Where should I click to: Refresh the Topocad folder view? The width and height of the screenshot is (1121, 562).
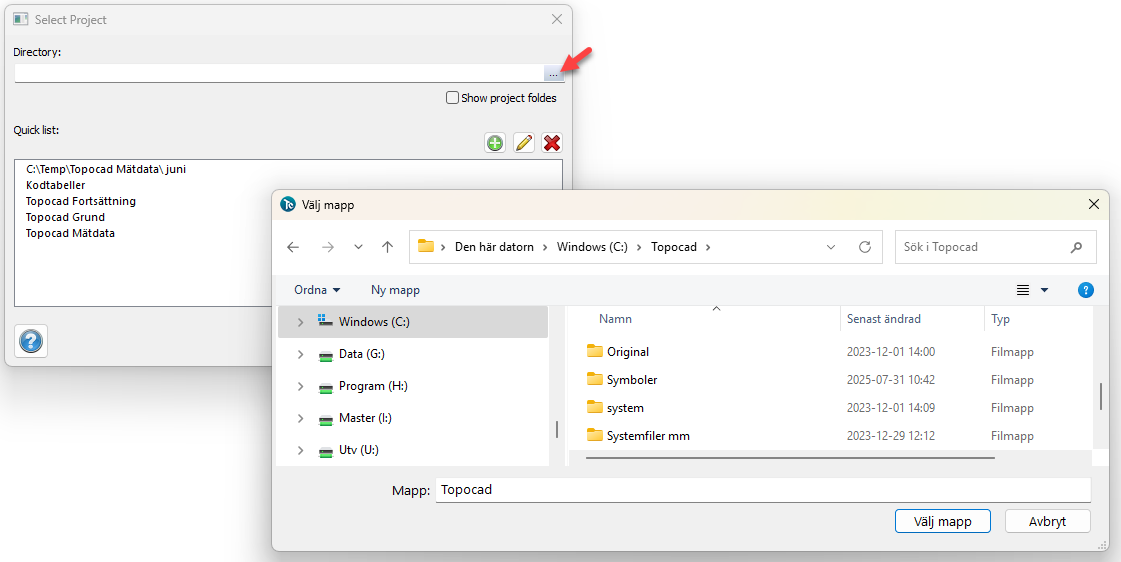[x=865, y=247]
